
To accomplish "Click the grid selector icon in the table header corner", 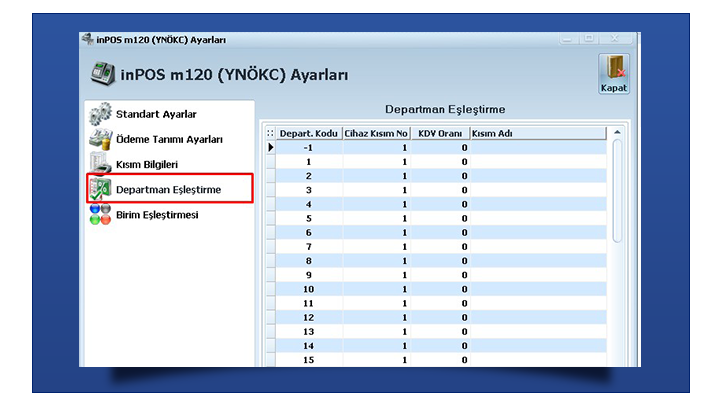I will [x=270, y=133].
